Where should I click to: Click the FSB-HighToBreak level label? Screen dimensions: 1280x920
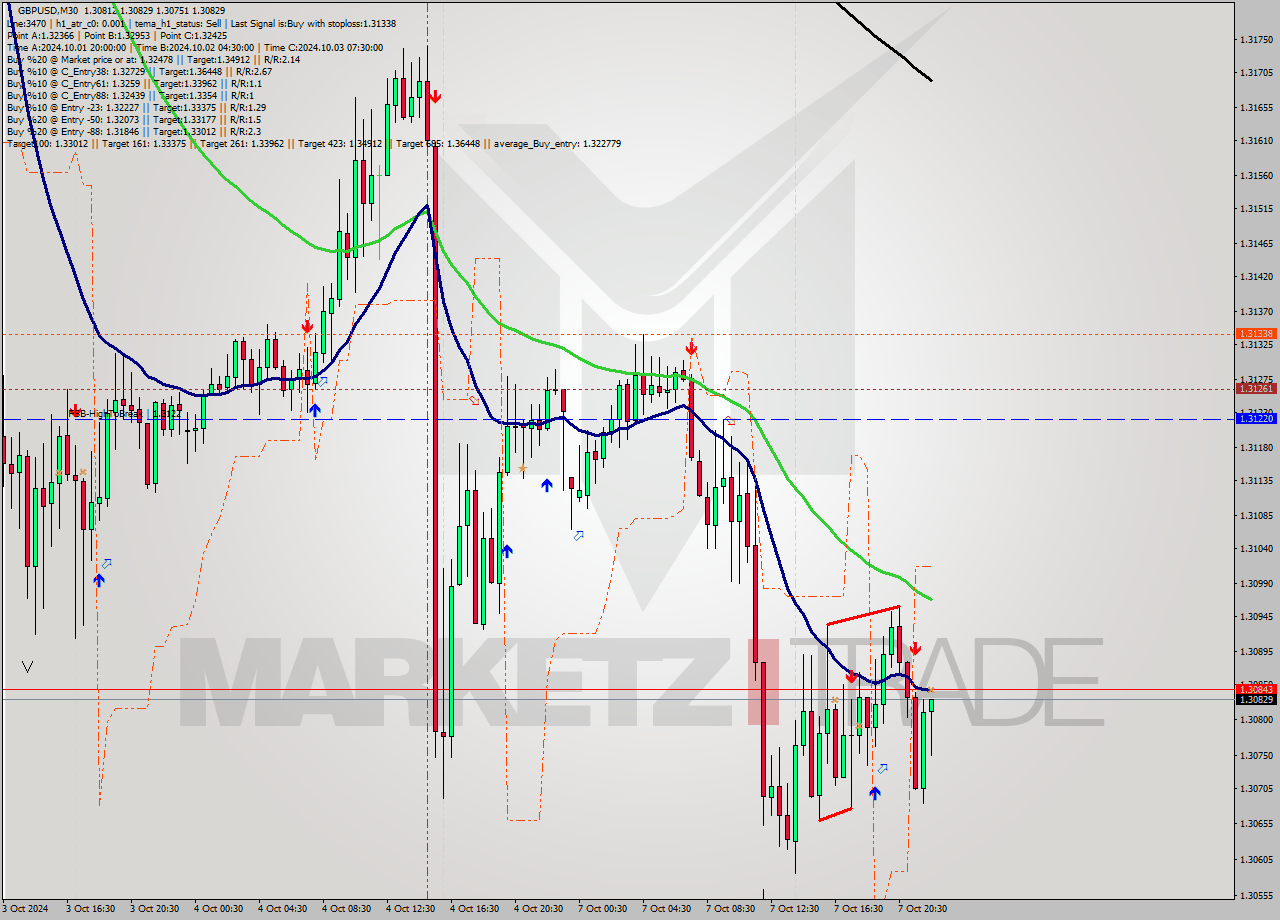click(126, 413)
